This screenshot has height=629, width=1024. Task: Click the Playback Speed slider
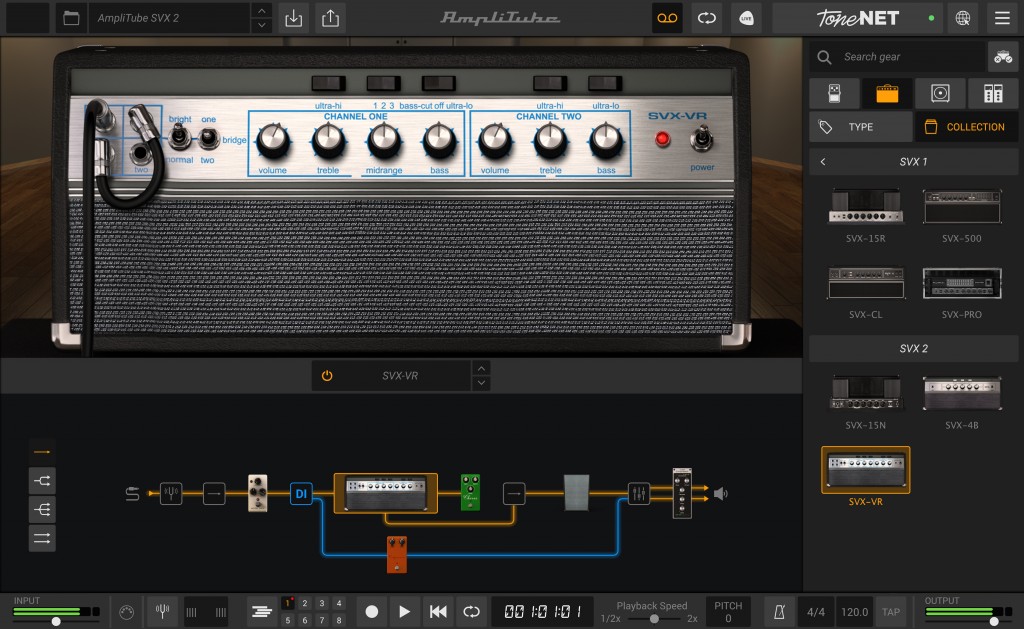[652, 619]
